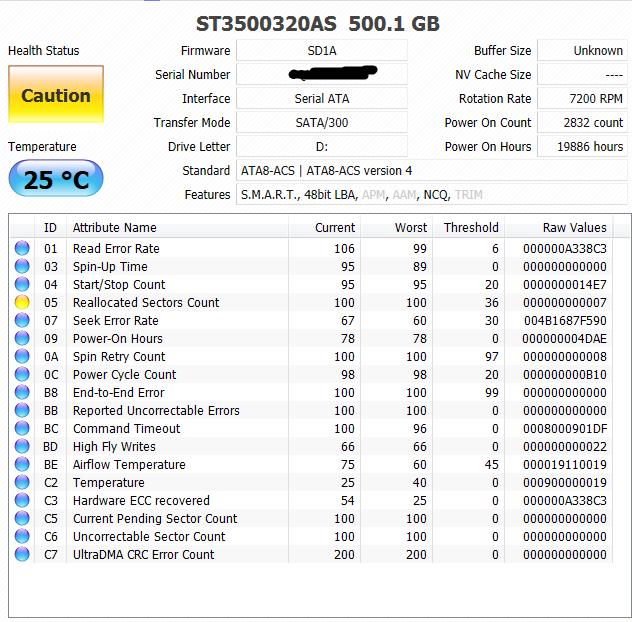Image resolution: width=632 pixels, height=622 pixels.
Task: Click status orb for UltraDMA CRC Error Count
Action: click(x=22, y=554)
